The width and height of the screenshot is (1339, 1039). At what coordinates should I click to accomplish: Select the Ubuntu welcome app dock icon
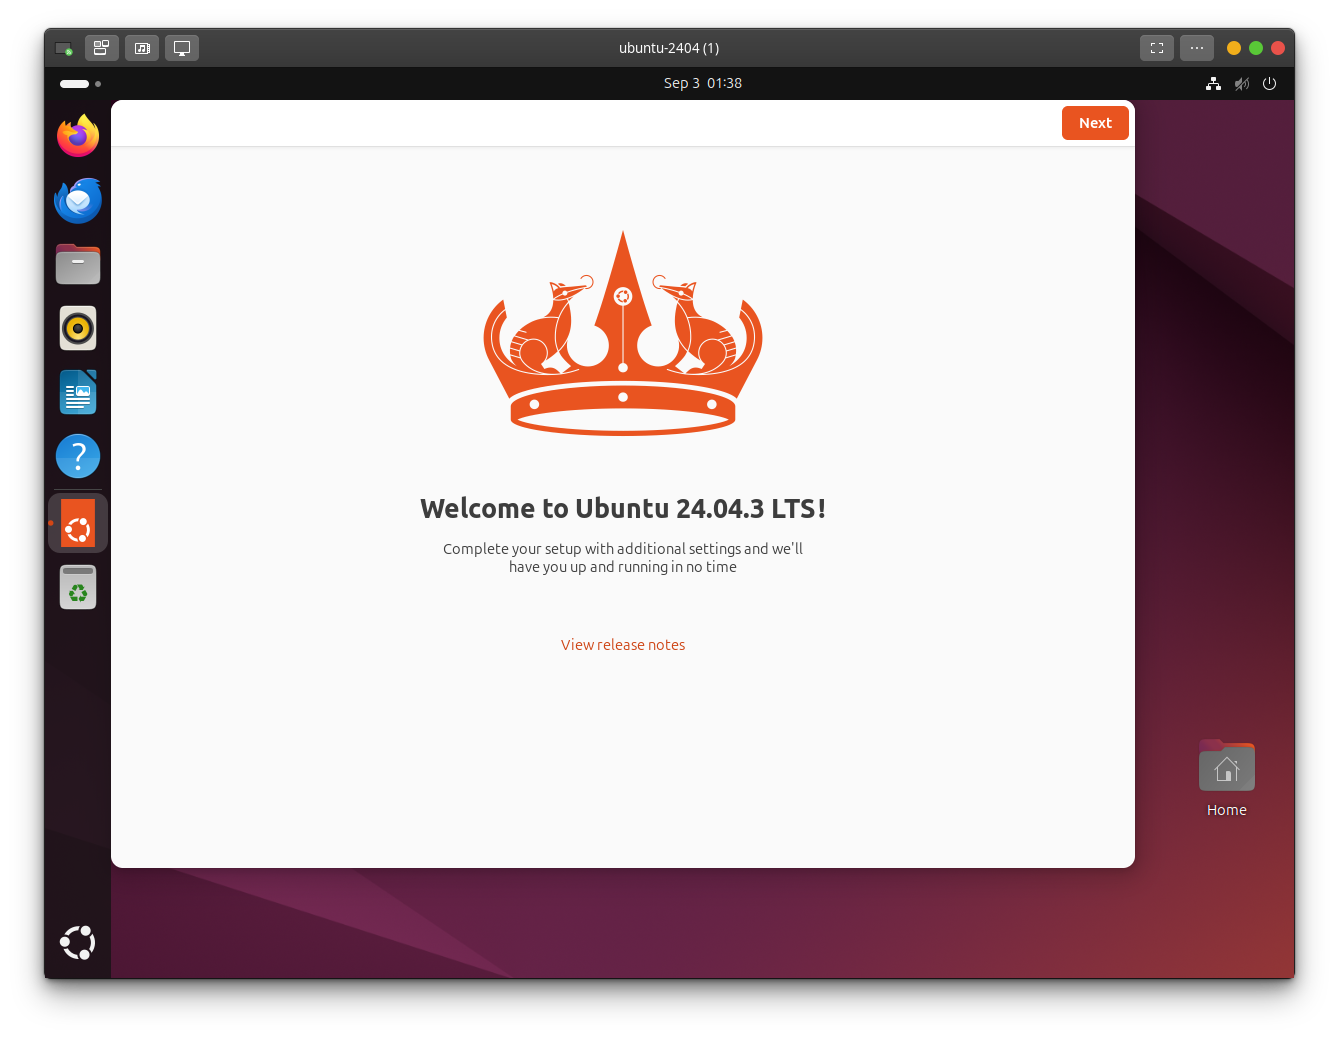click(x=78, y=523)
